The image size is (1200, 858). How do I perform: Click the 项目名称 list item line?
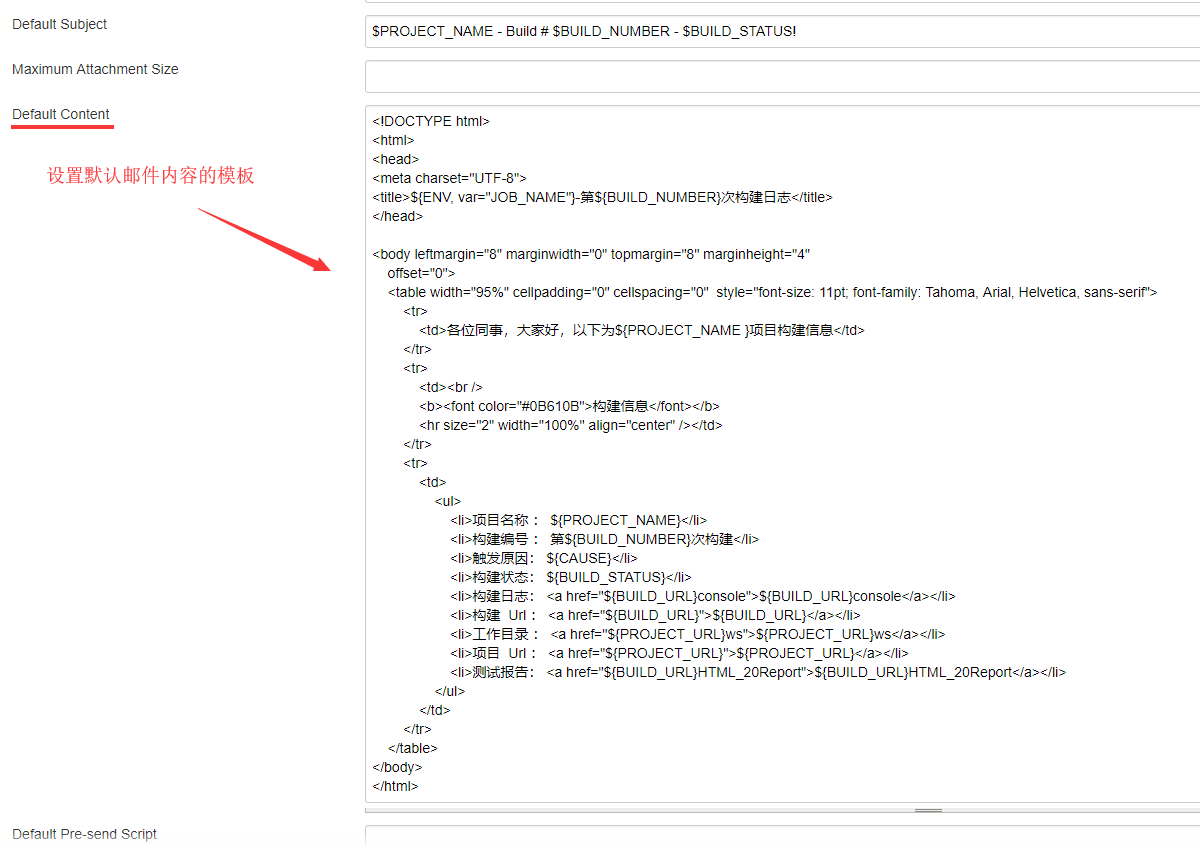[x=578, y=520]
